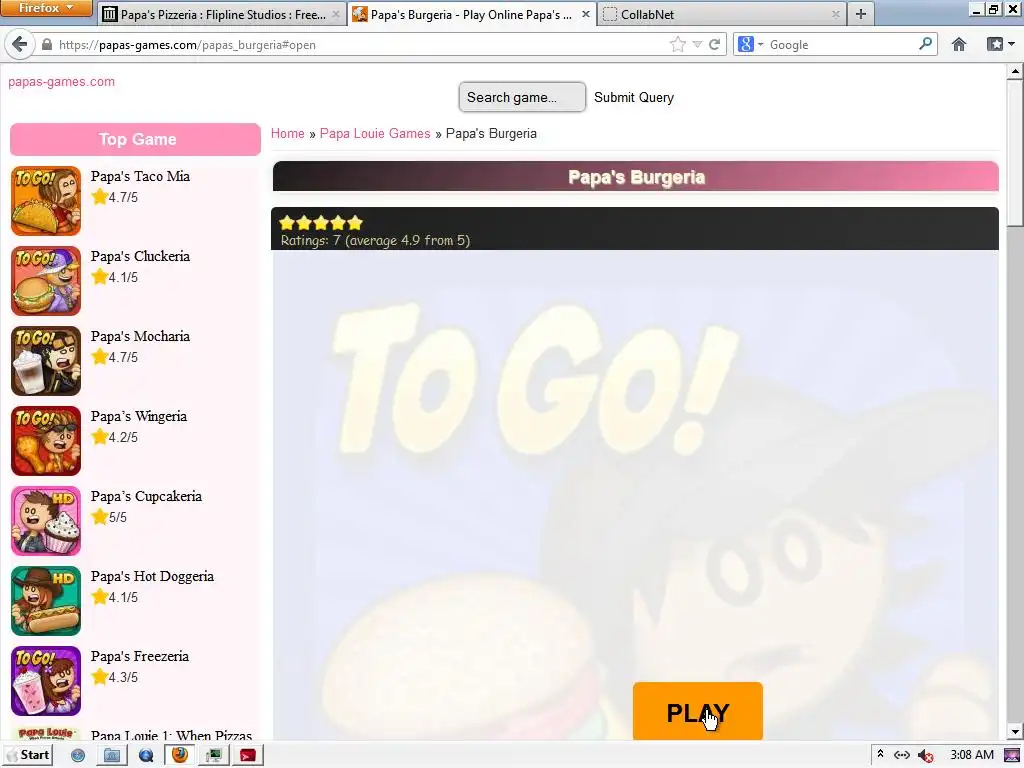Viewport: 1024px width, 768px height.
Task: Open the bookmarks menu button
Action: click(x=1000, y=44)
